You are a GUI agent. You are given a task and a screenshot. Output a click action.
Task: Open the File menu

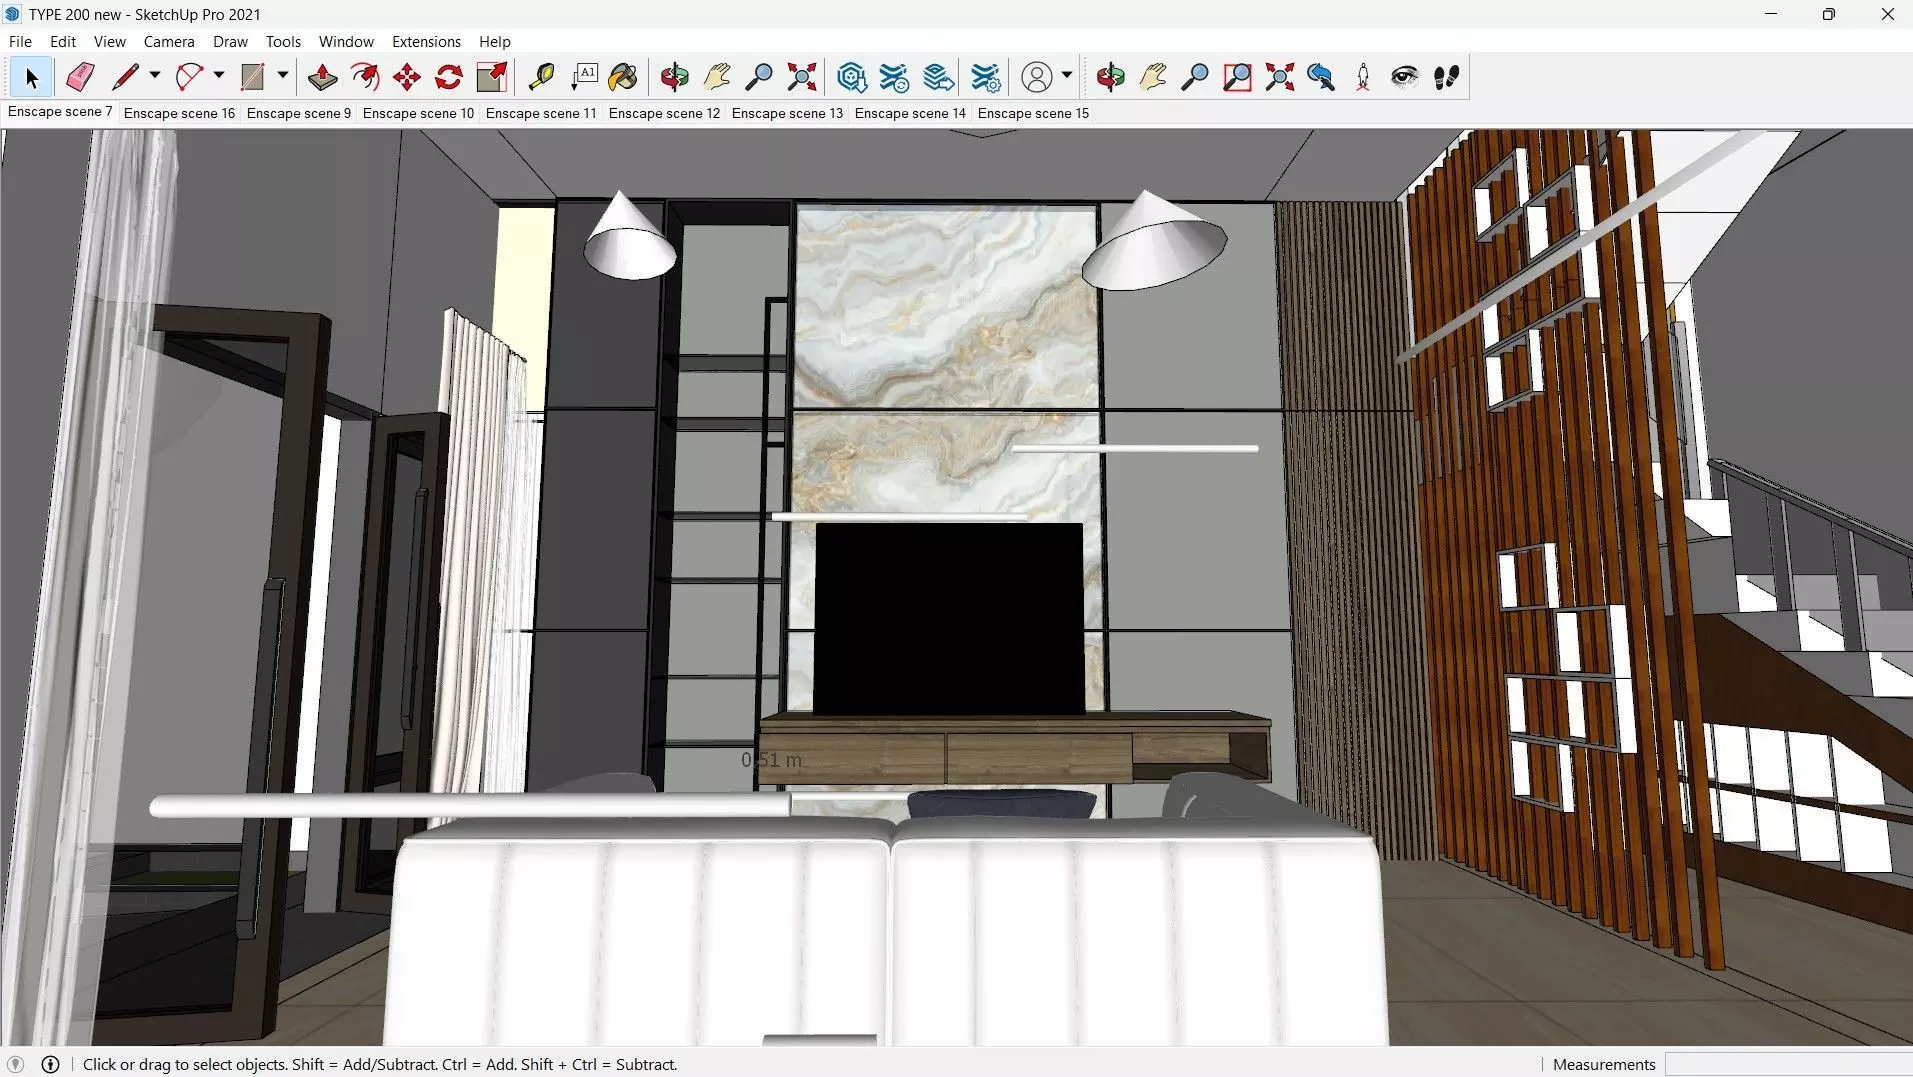[20, 41]
